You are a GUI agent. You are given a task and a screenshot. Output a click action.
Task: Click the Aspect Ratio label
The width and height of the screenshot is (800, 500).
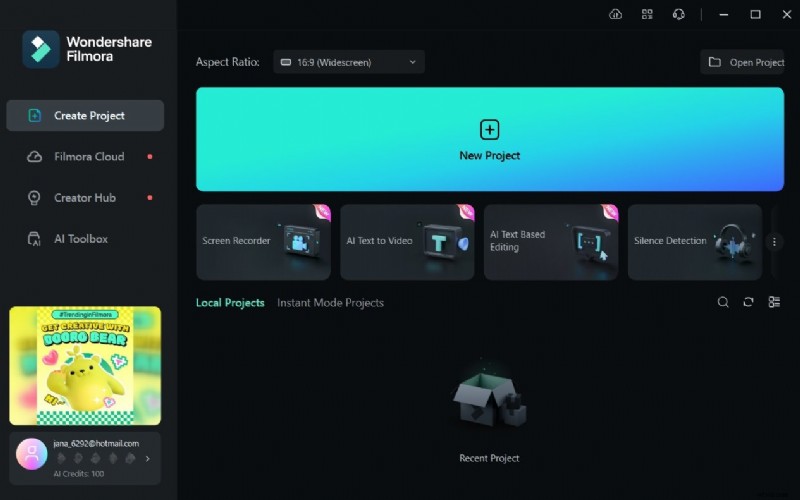[228, 62]
